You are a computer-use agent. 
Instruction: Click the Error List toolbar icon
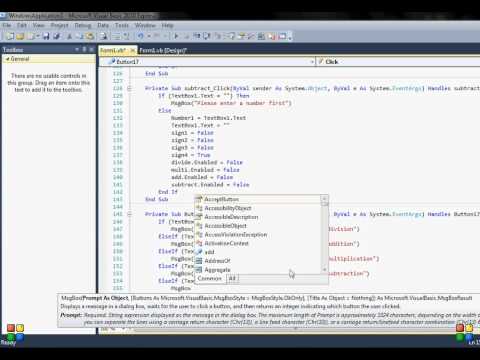pos(271,36)
